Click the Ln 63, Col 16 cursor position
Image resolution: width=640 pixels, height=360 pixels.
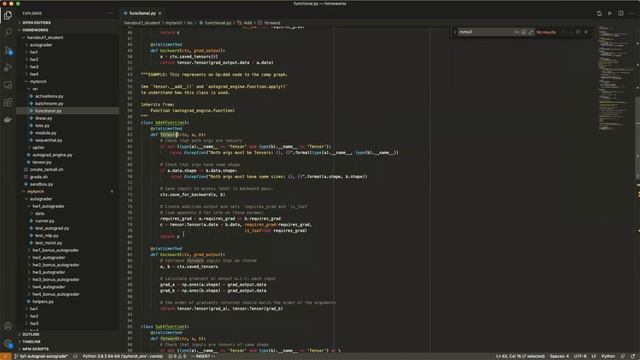point(520,356)
